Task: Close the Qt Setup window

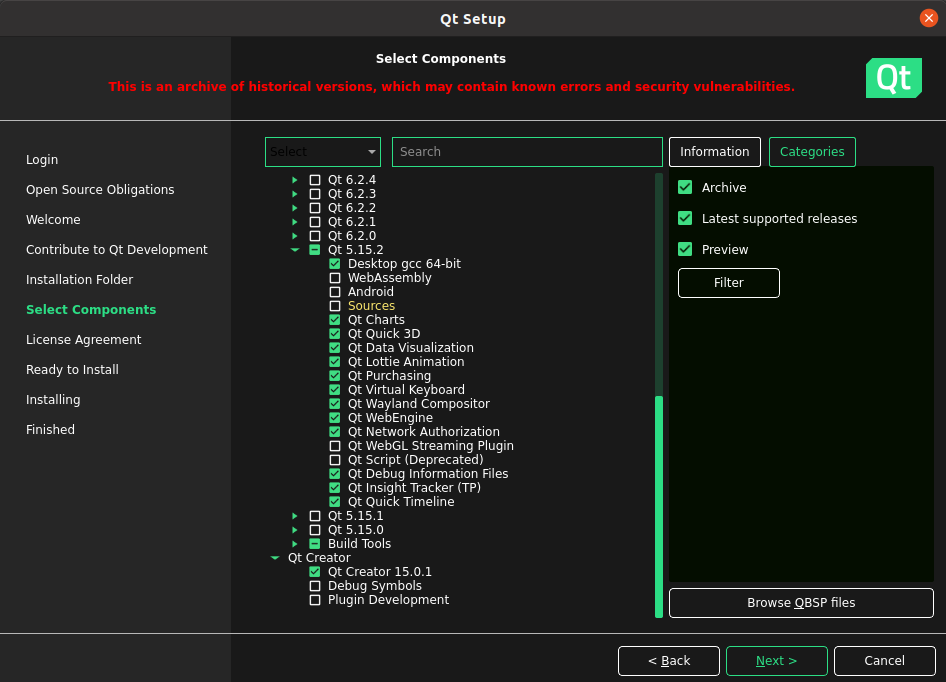Action: (928, 19)
